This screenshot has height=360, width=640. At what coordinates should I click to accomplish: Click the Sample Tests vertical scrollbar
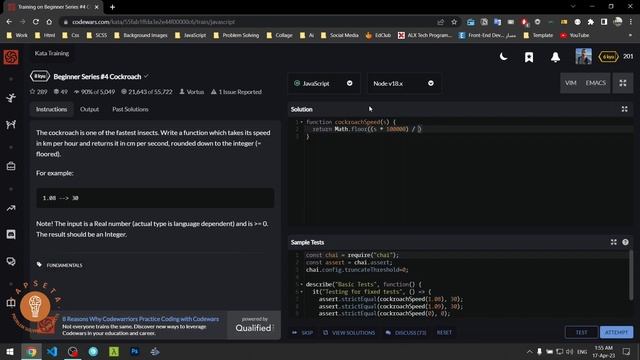(631, 276)
